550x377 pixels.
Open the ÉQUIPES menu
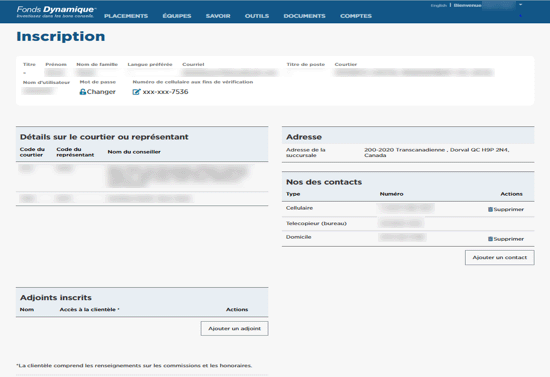177,16
